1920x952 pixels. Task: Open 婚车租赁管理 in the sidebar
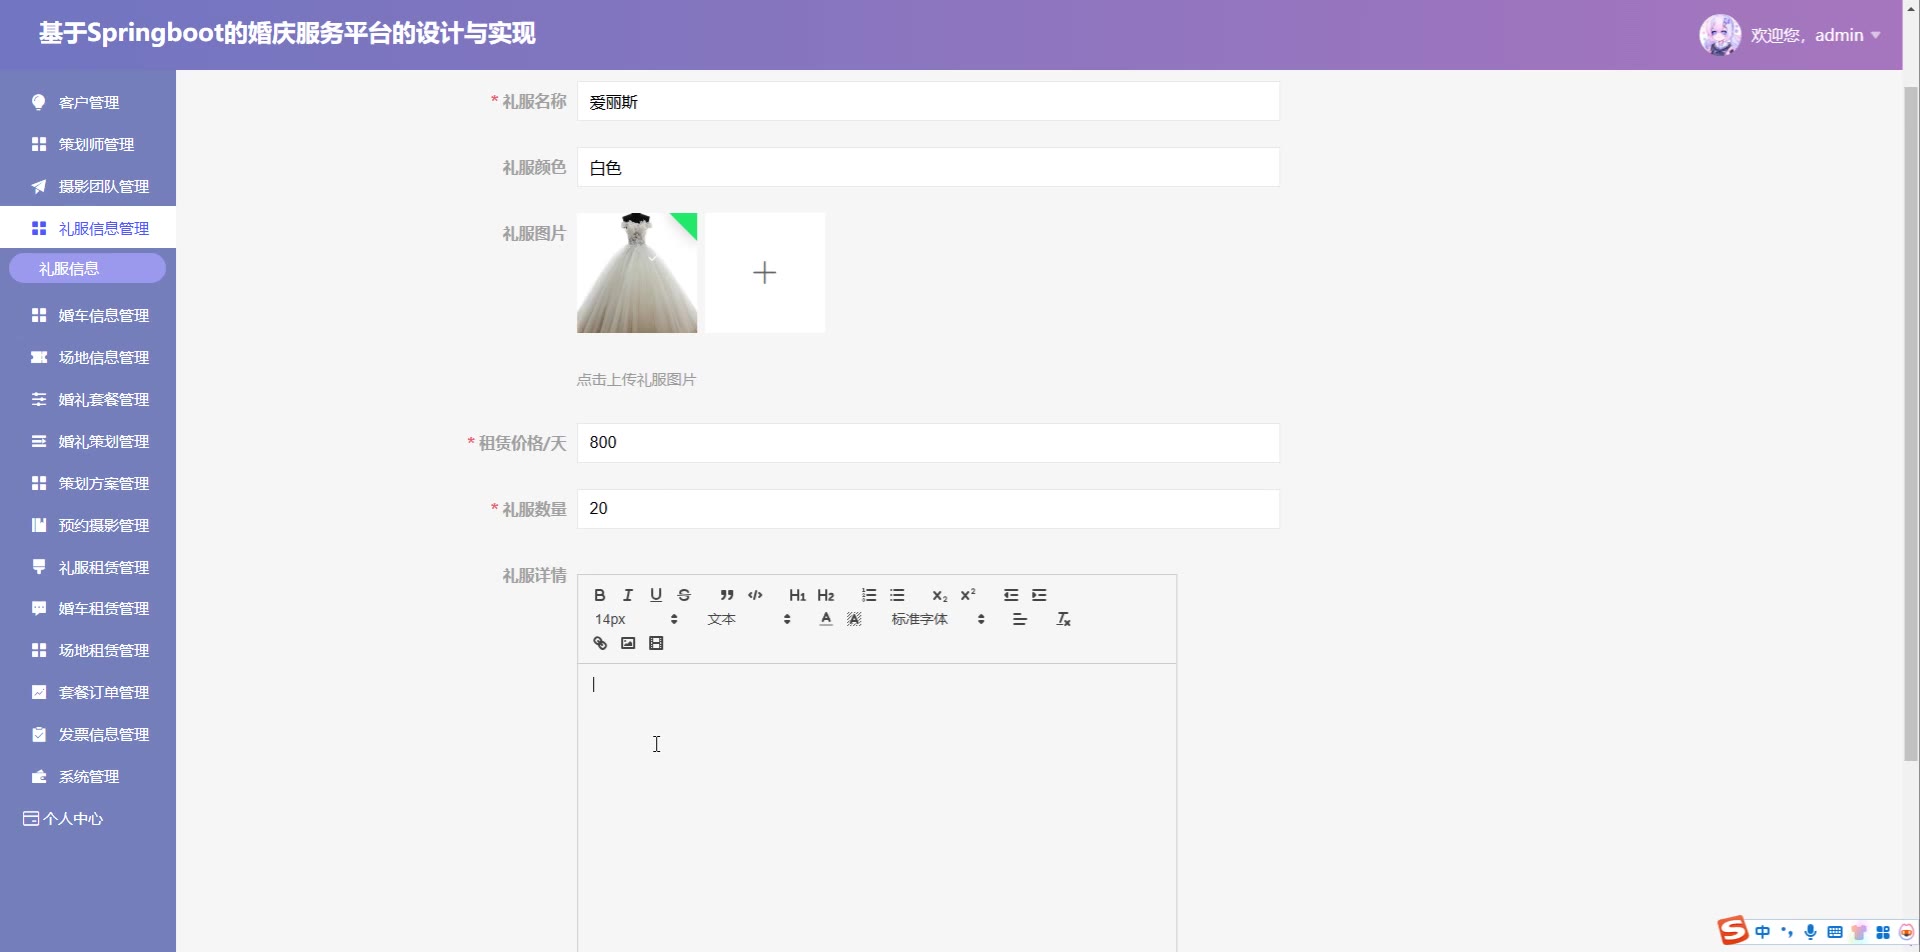pos(88,608)
